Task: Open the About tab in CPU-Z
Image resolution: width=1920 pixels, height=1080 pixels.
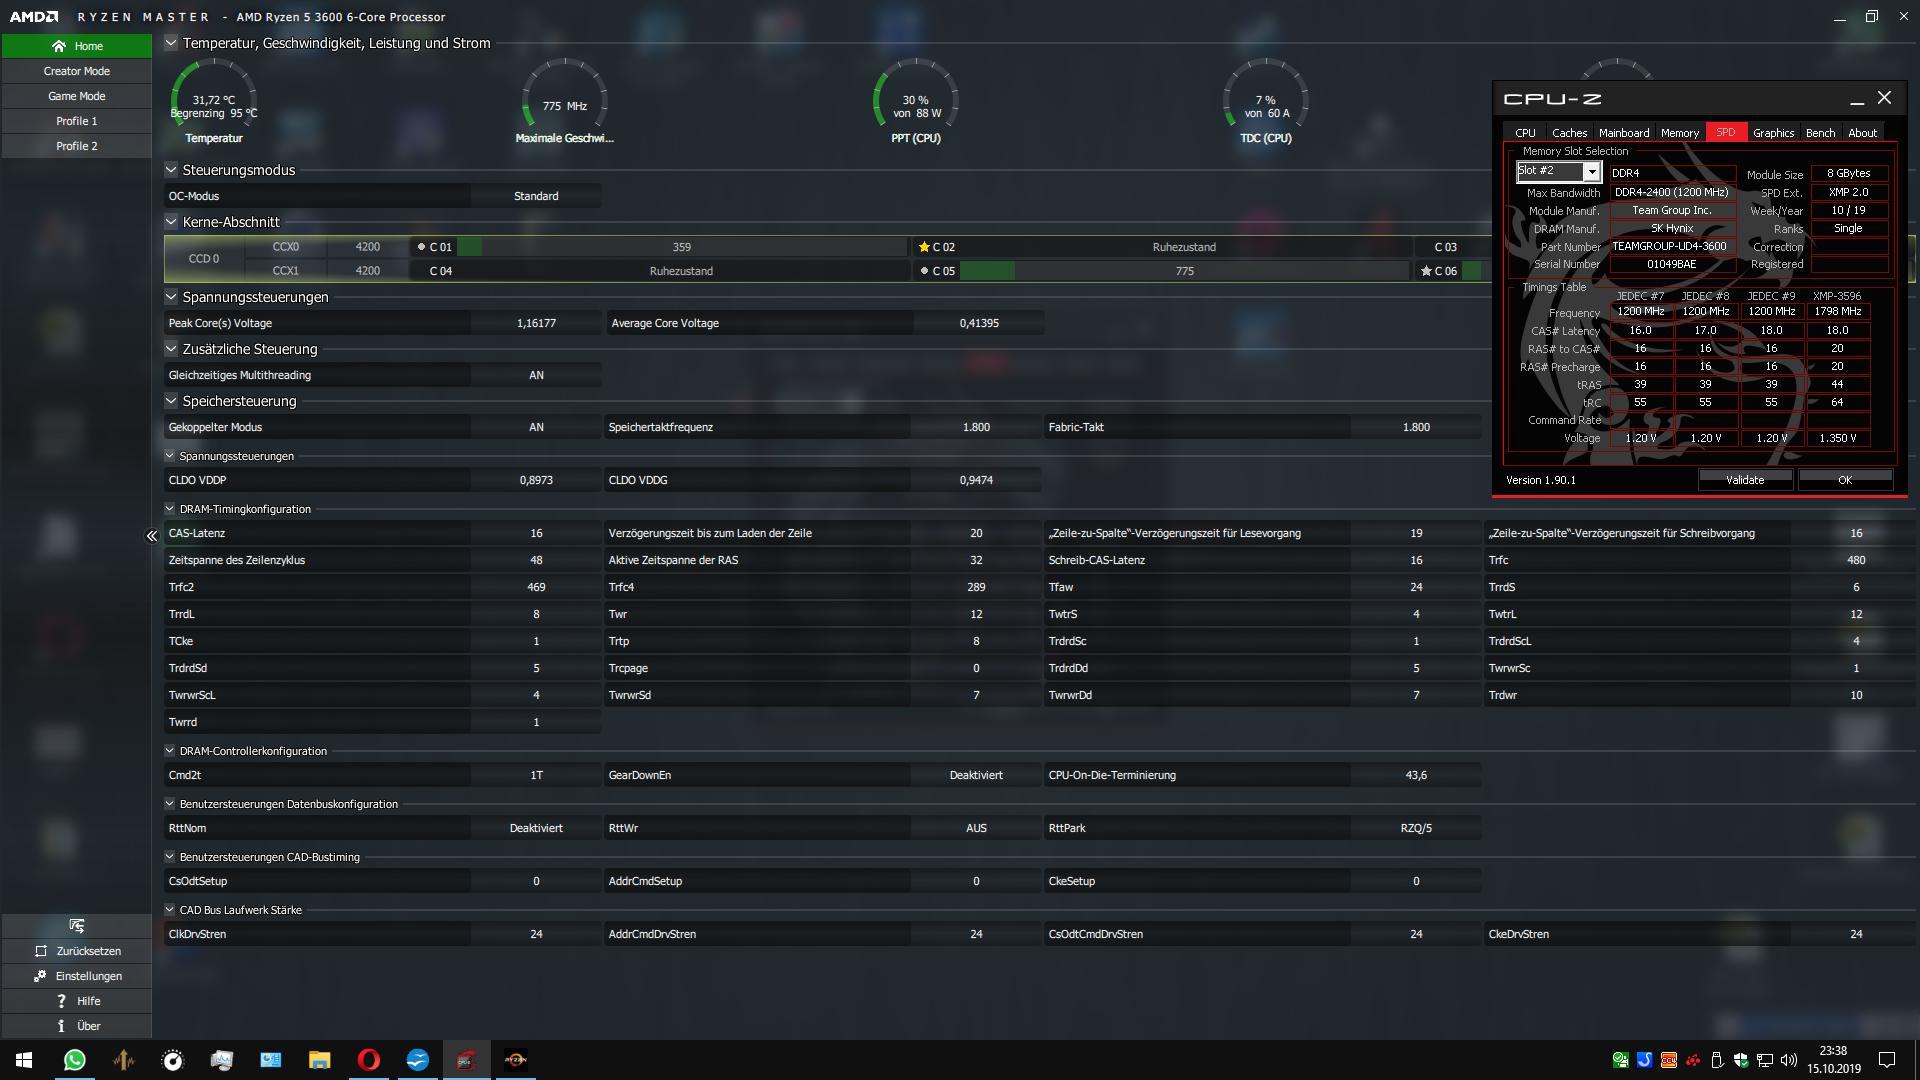Action: pyautogui.click(x=1862, y=132)
